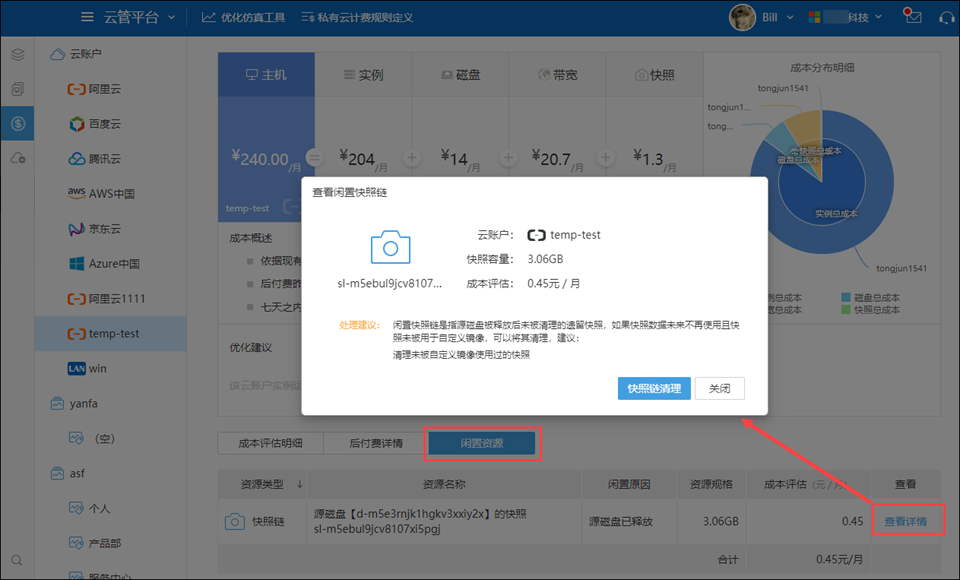Viewport: 960px width, 580px height.
Task: Open 优化仿真工具 in the top bar
Action: tap(243, 17)
